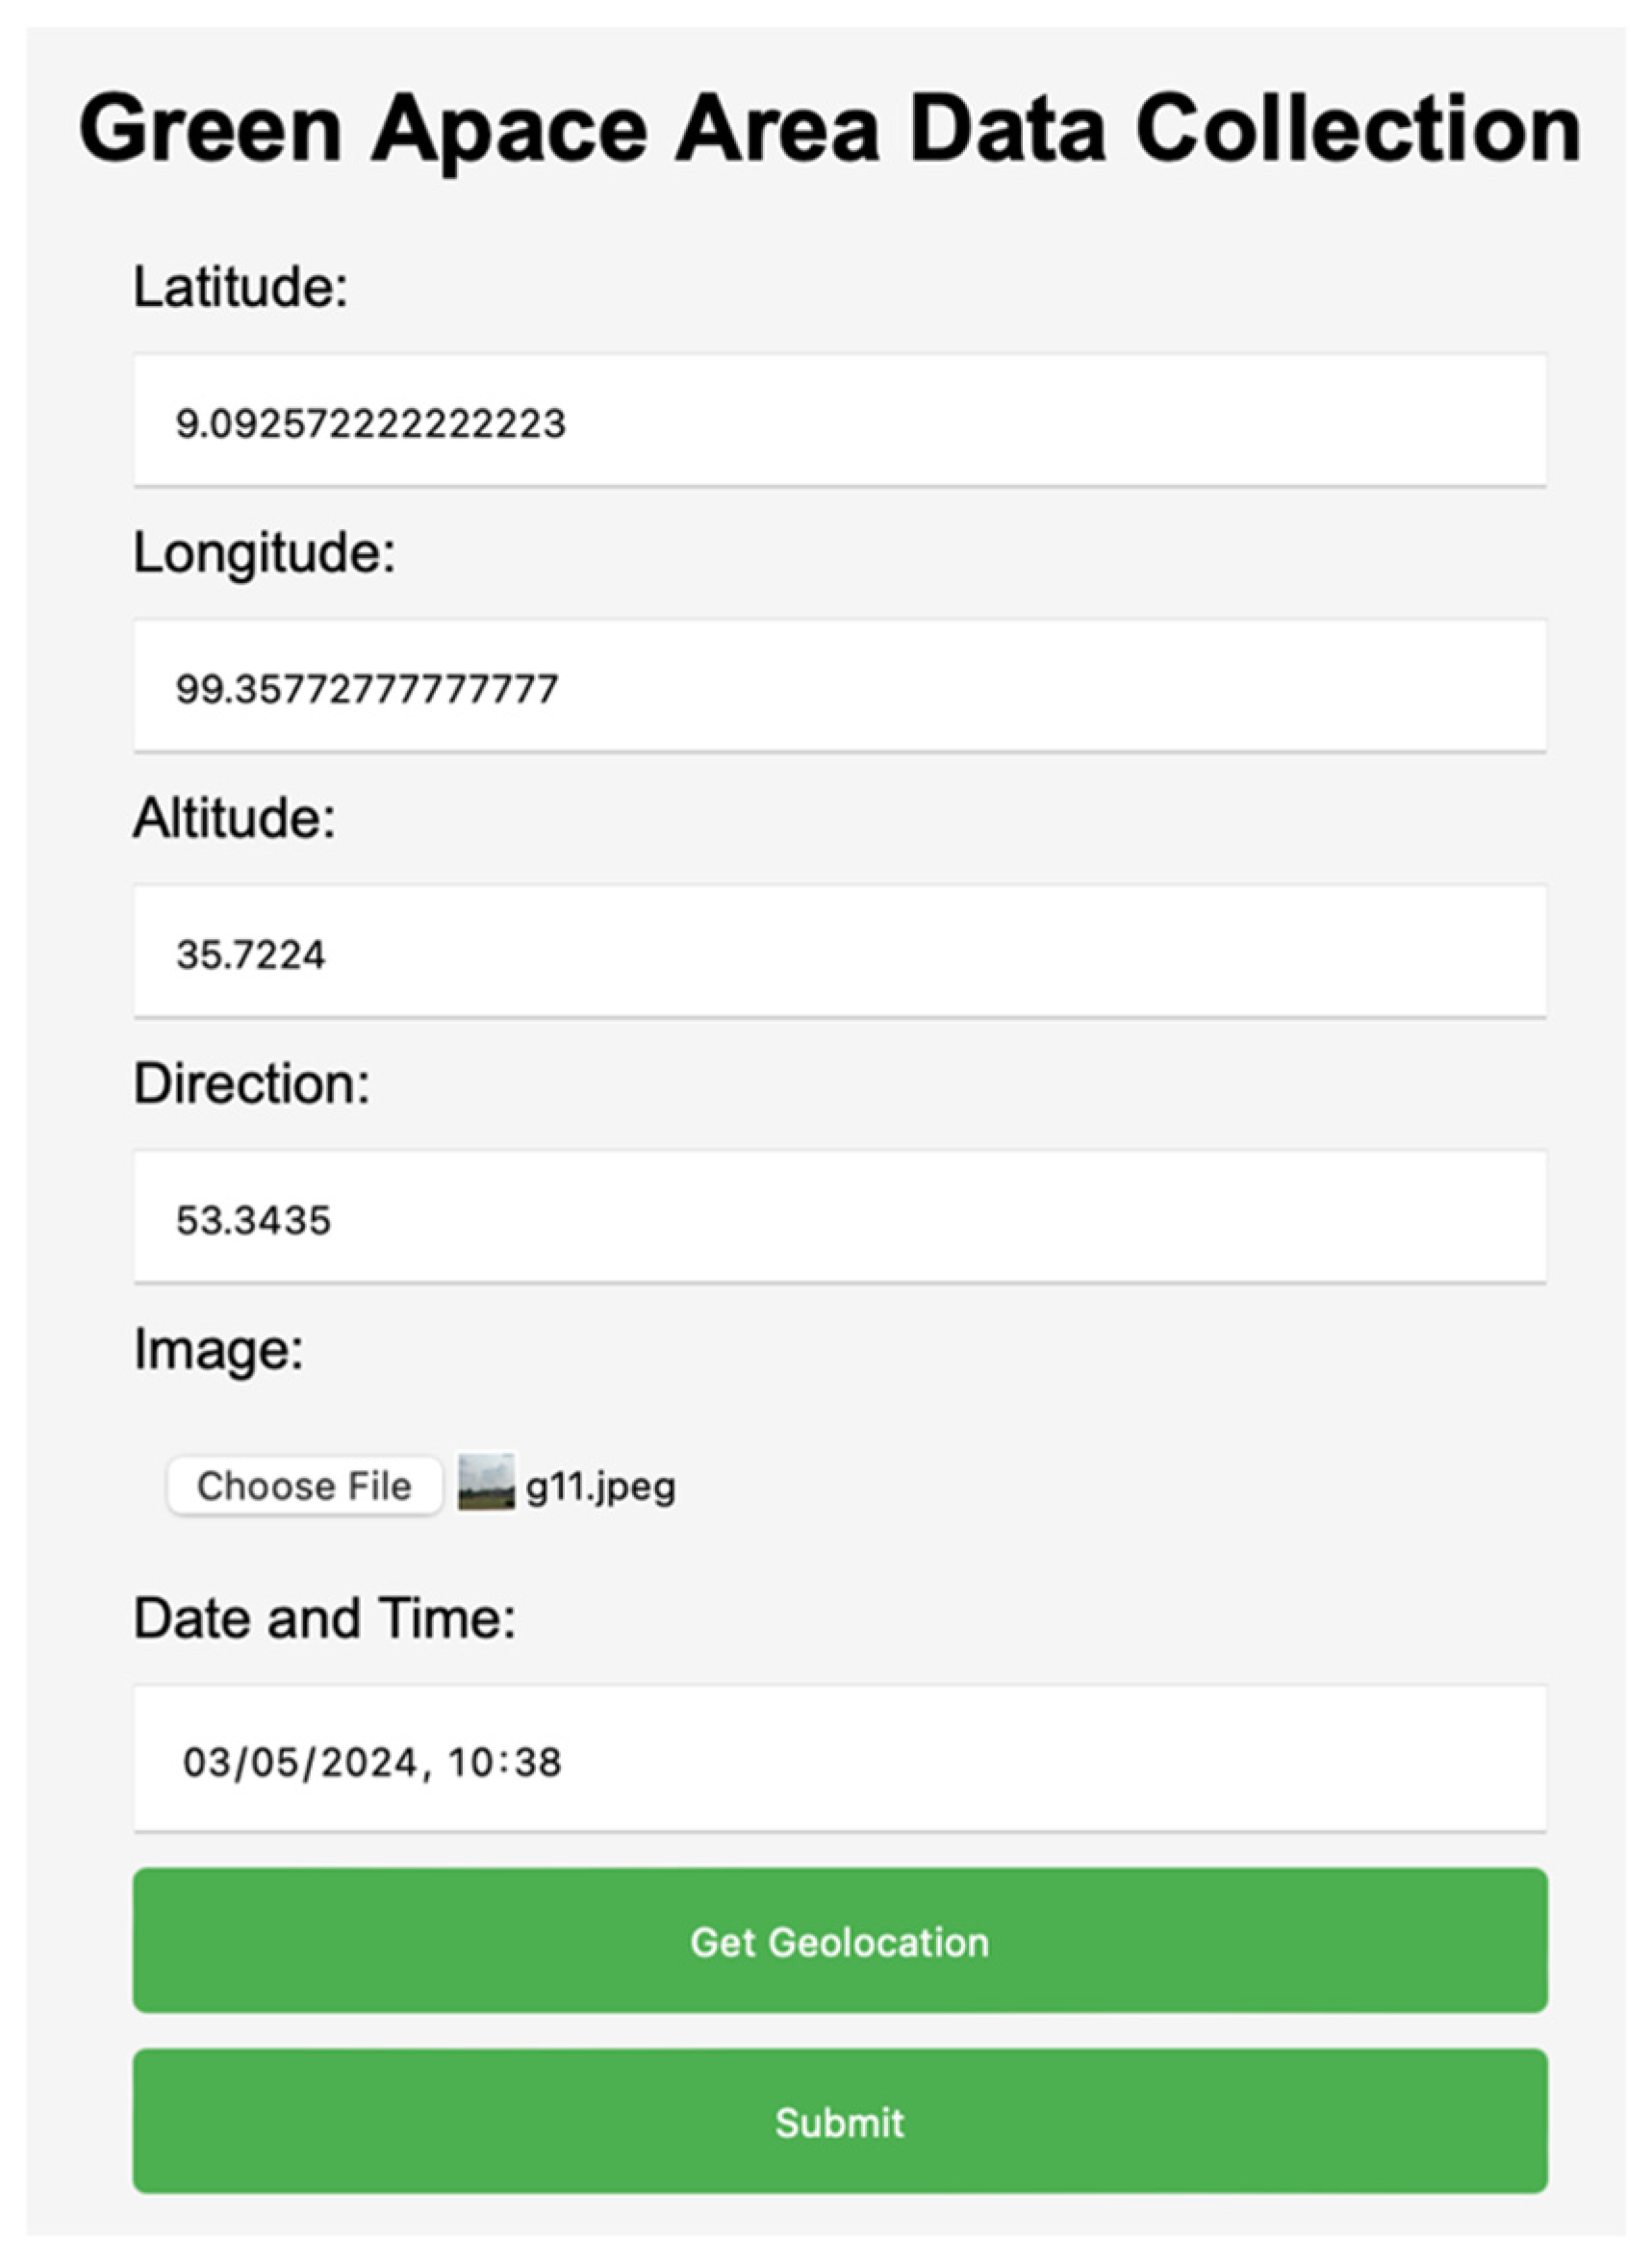Screen dimensions: 1652x2264
Task: Click the Altitude label text
Action: 234,818
